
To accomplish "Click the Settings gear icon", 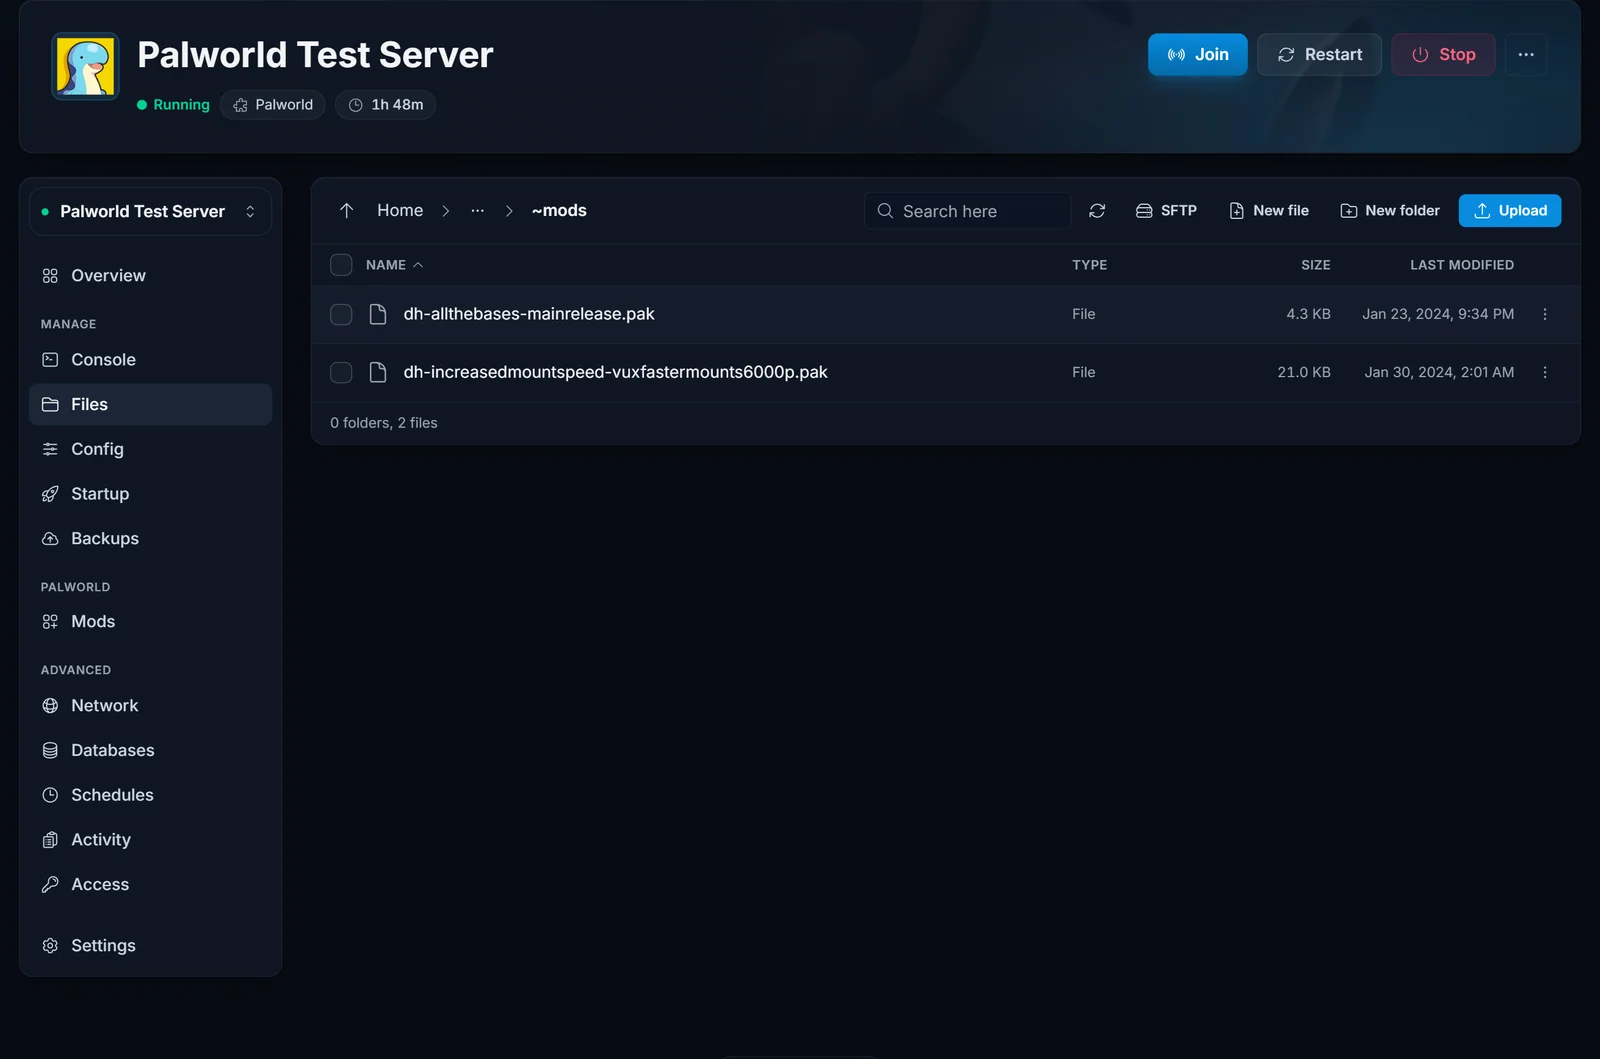I will pyautogui.click(x=50, y=945).
